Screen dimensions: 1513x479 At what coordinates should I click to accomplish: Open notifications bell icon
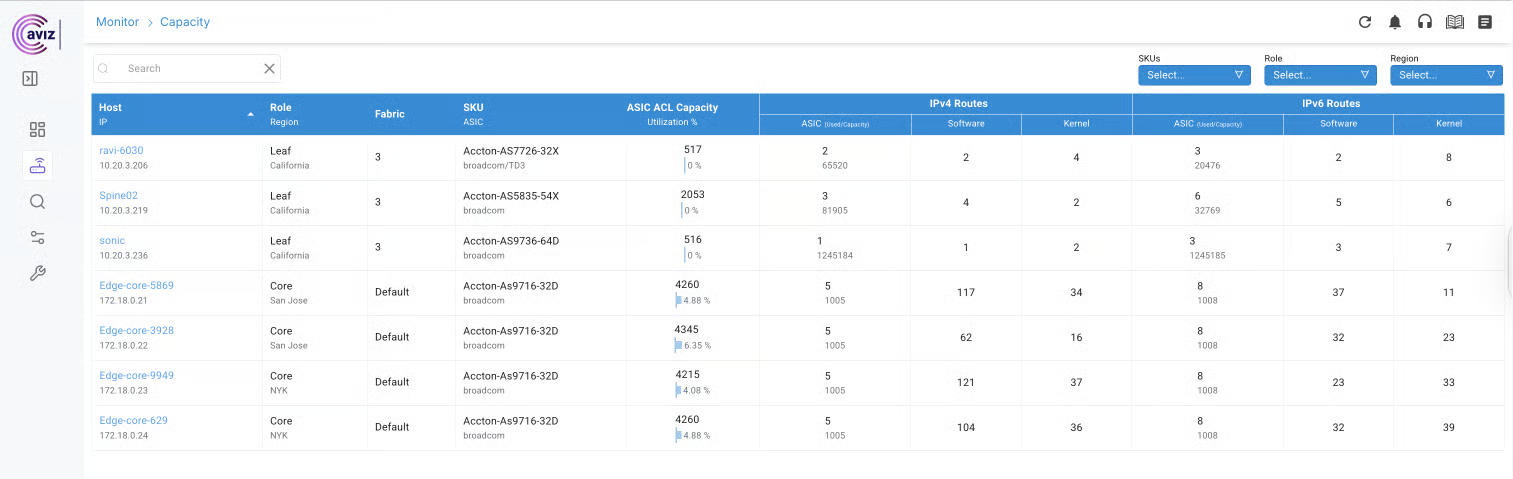(1394, 22)
